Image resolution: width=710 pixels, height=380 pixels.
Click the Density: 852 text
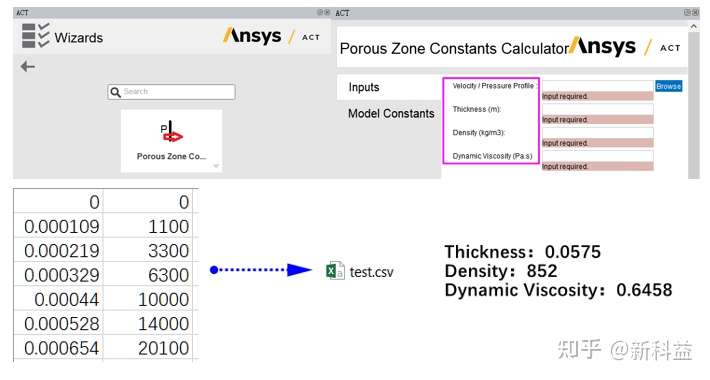coord(501,271)
